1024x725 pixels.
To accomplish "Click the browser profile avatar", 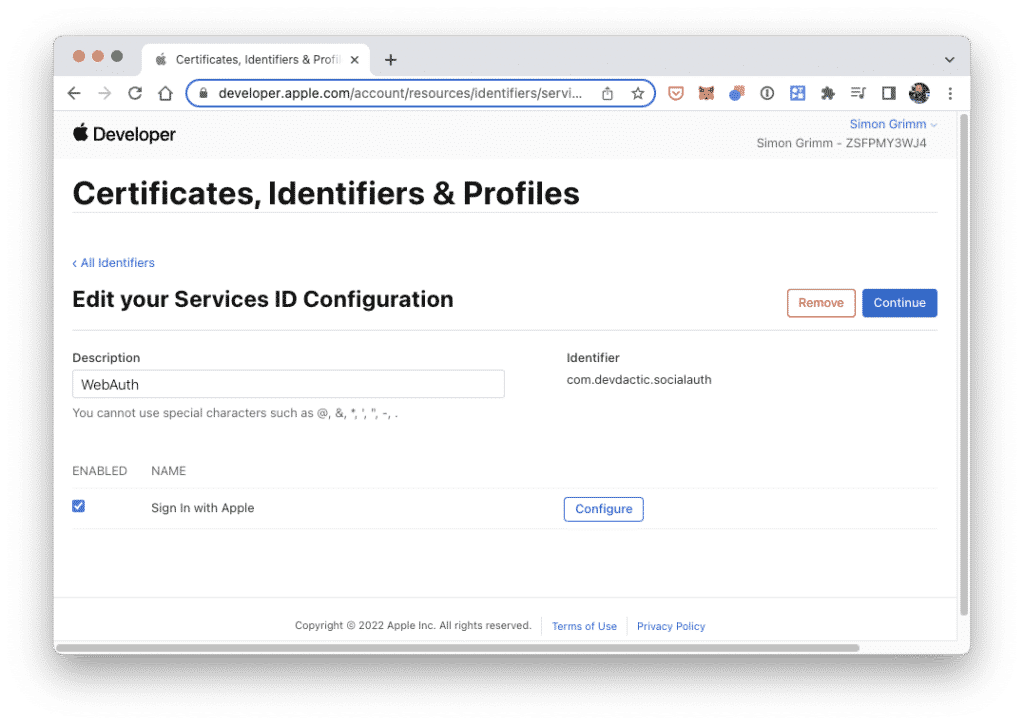I will click(919, 92).
